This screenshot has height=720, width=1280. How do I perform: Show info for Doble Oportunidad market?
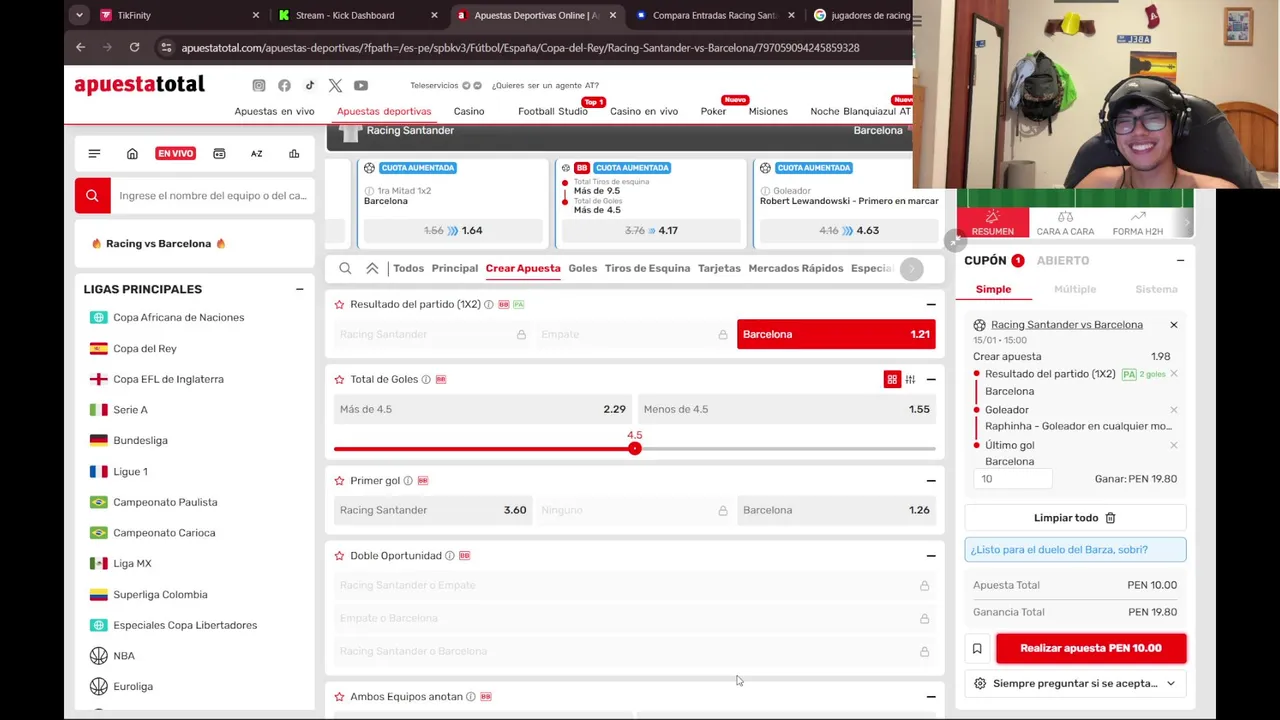(449, 555)
